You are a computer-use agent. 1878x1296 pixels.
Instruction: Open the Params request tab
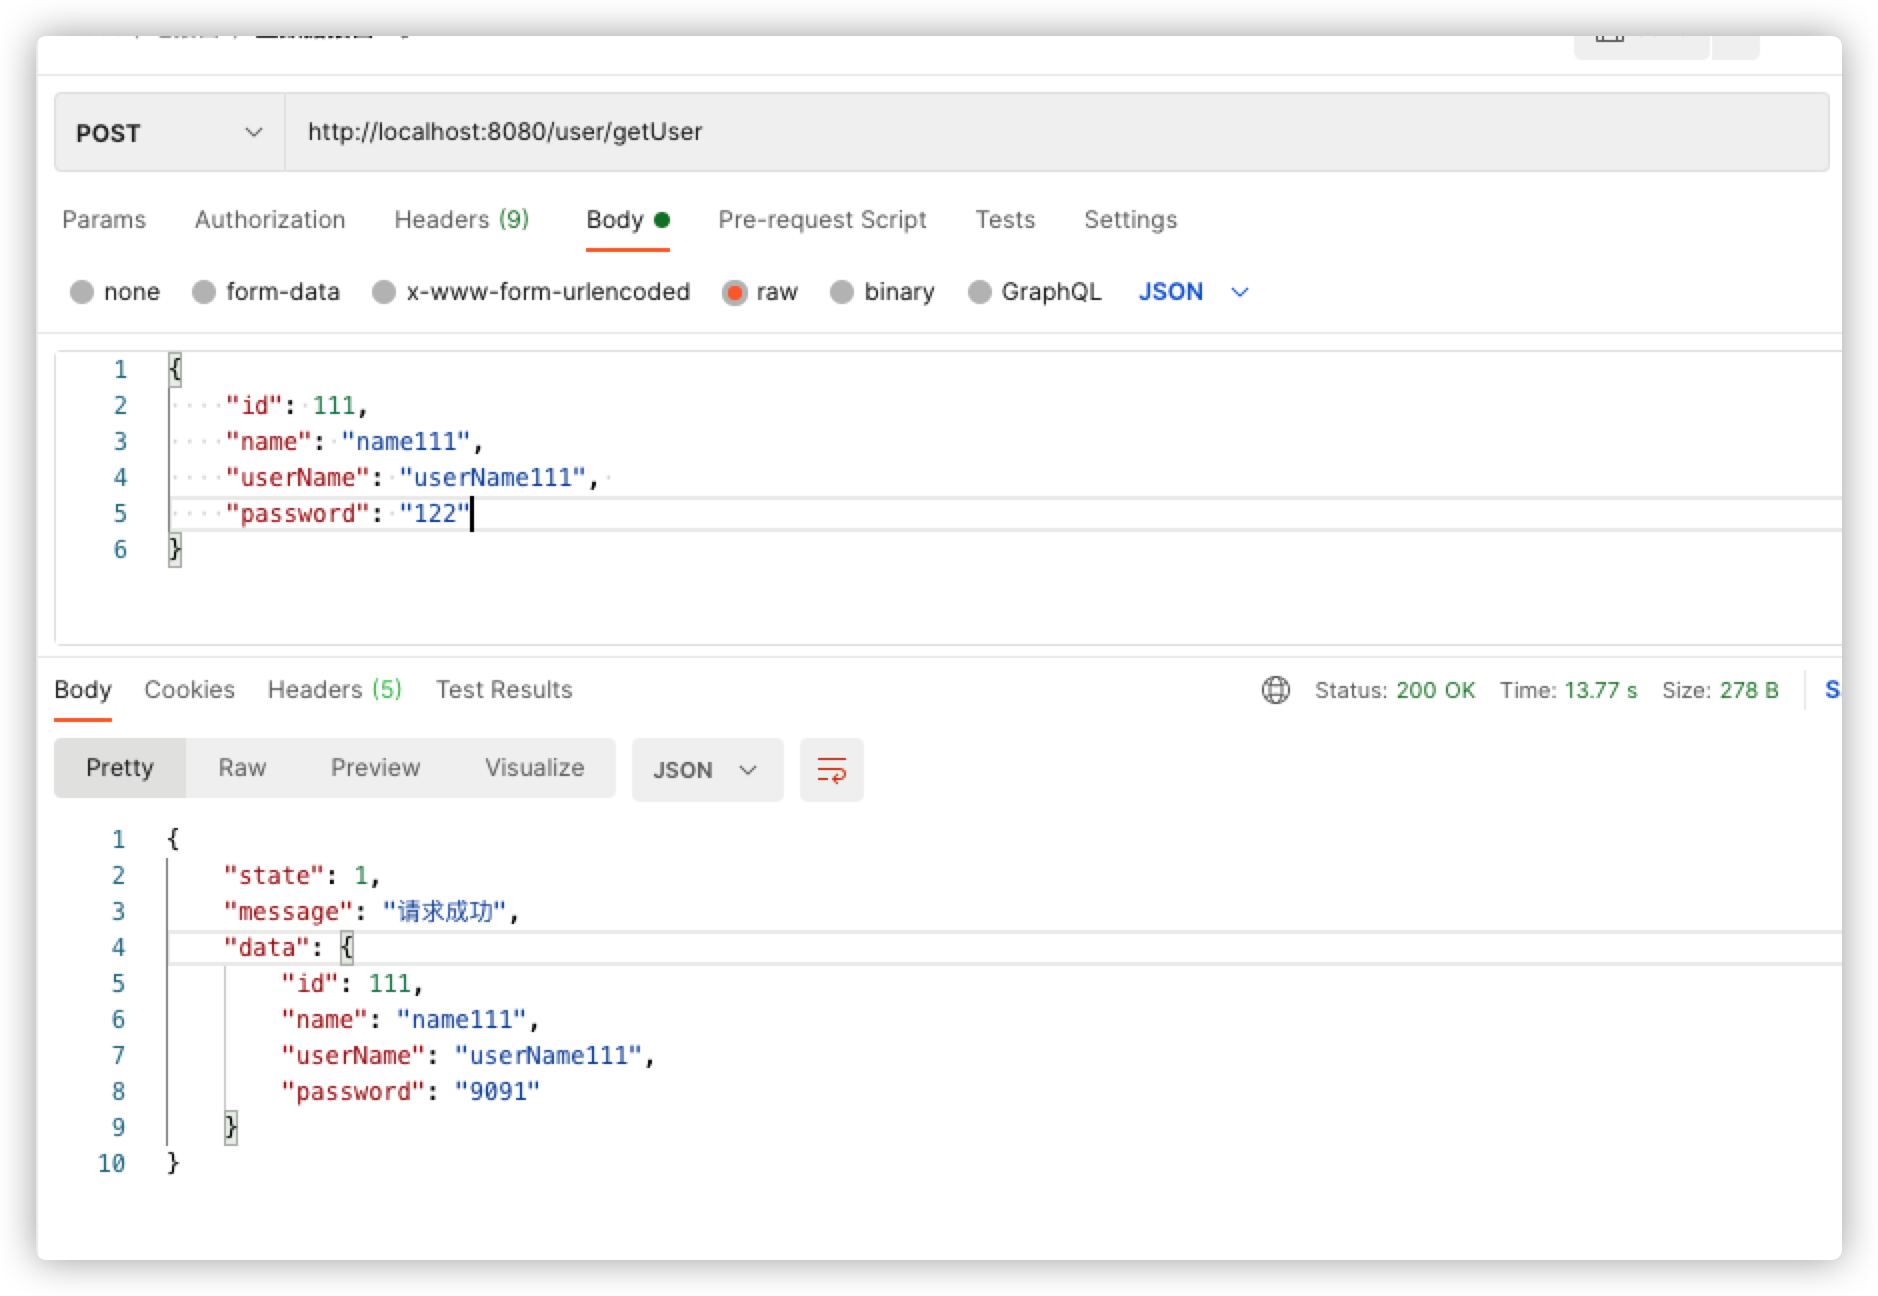(x=104, y=220)
